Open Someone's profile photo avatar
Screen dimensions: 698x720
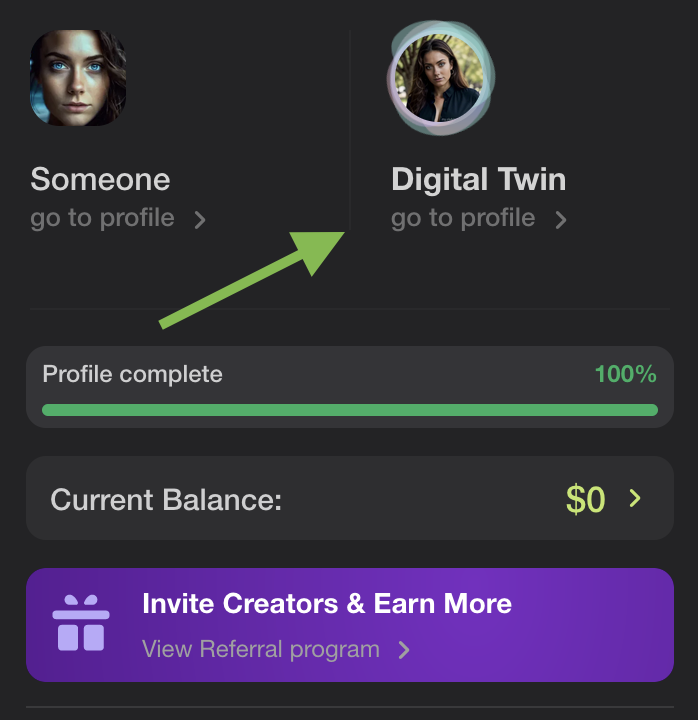[x=78, y=78]
